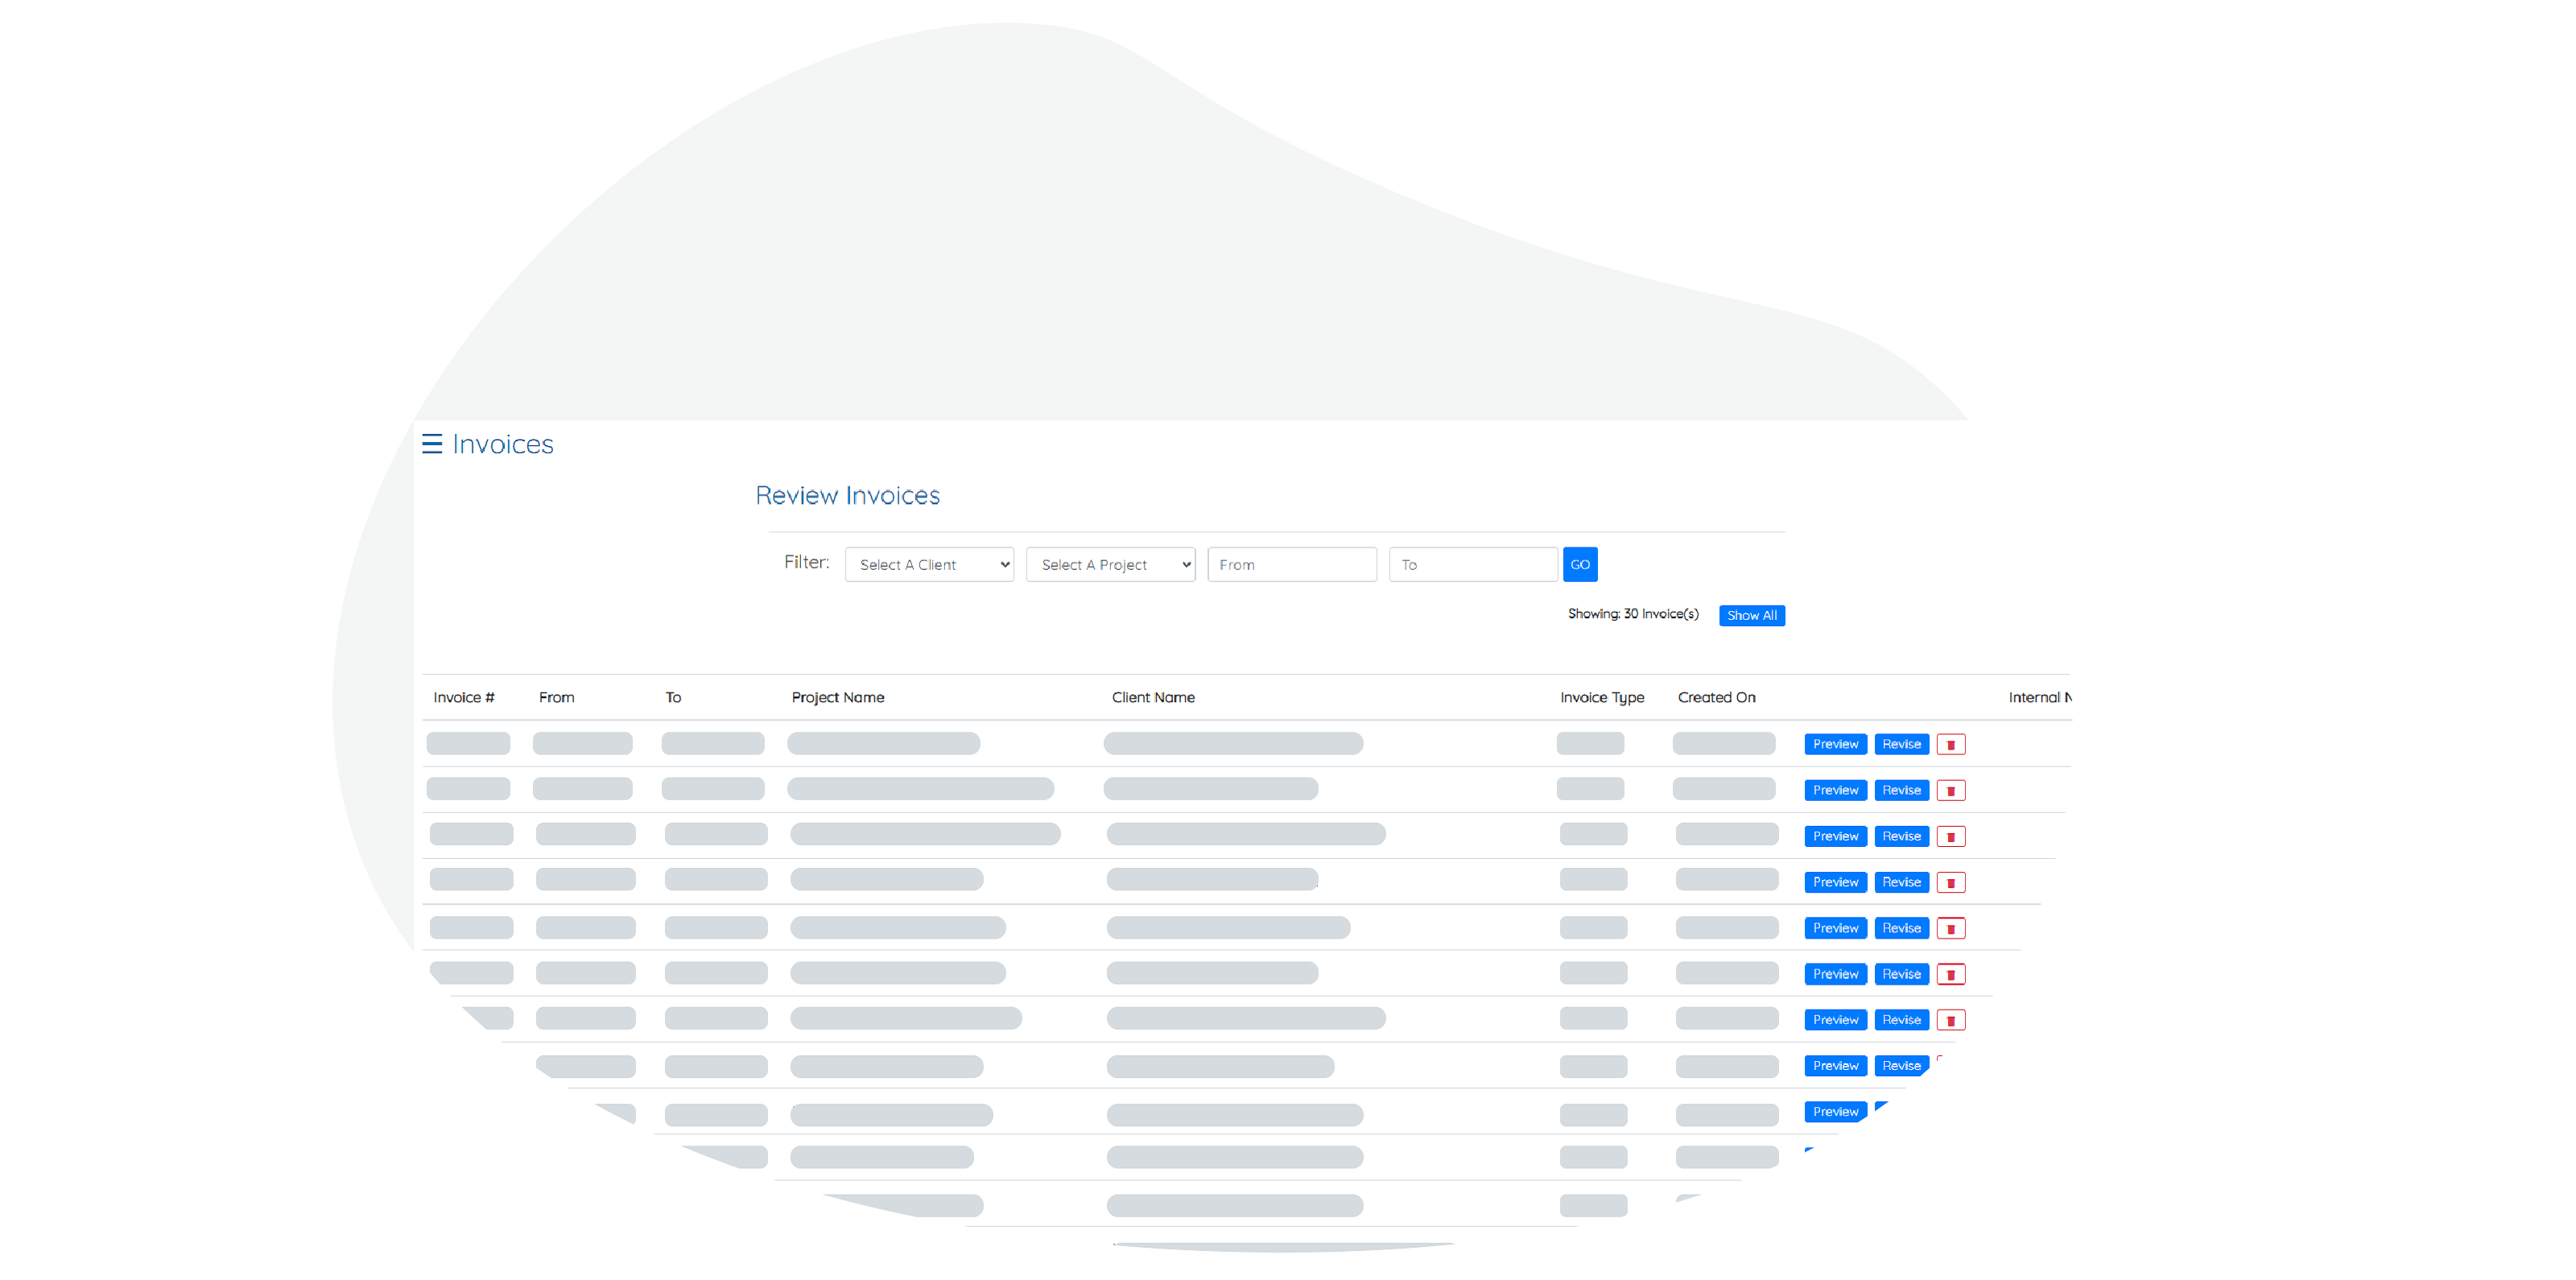The width and height of the screenshot is (2576, 1280).
Task: Delete the invoice in the sixth row
Action: [x=1950, y=974]
